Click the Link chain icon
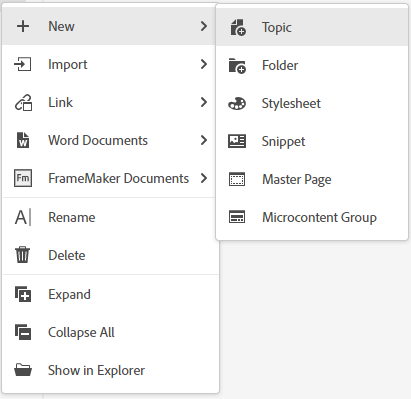This screenshot has width=411, height=399. (x=23, y=102)
